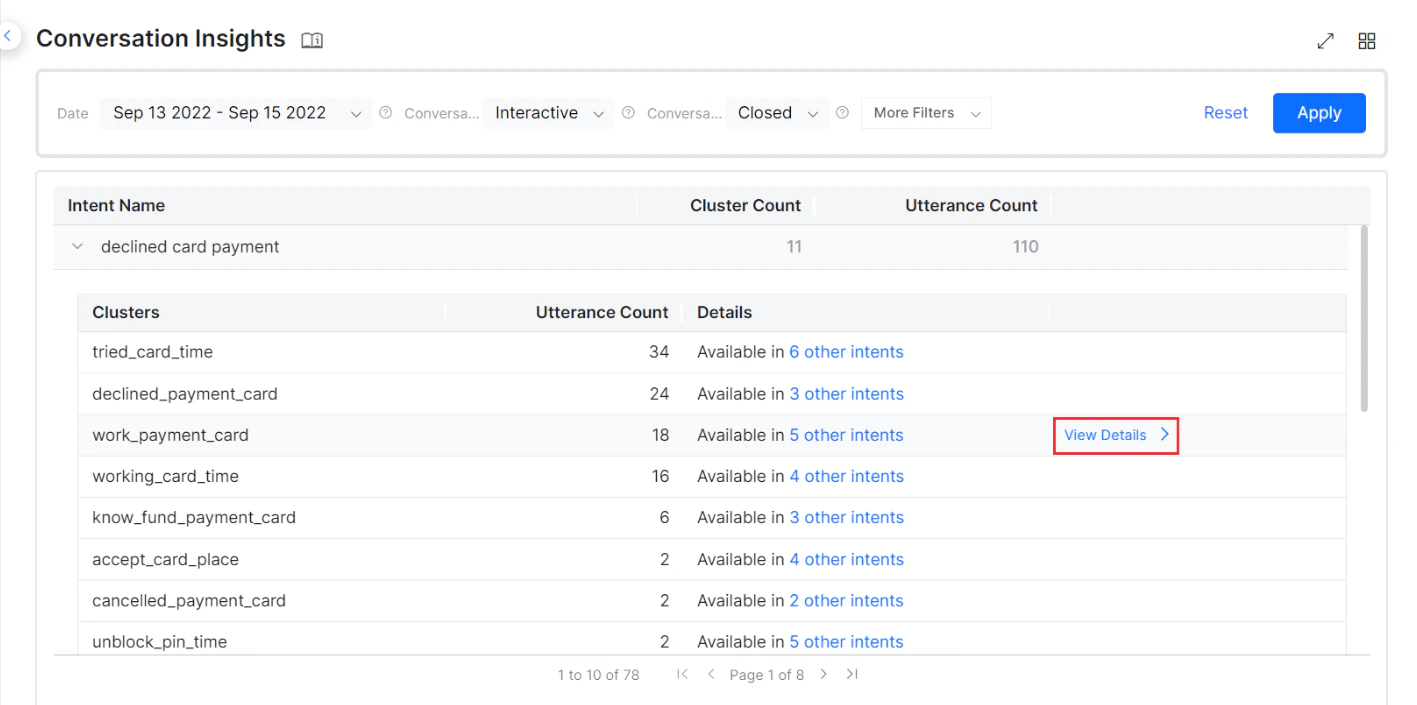Open 6 other intents for tried_card_time
Viewport: 1417px width, 705px height.
pos(846,352)
